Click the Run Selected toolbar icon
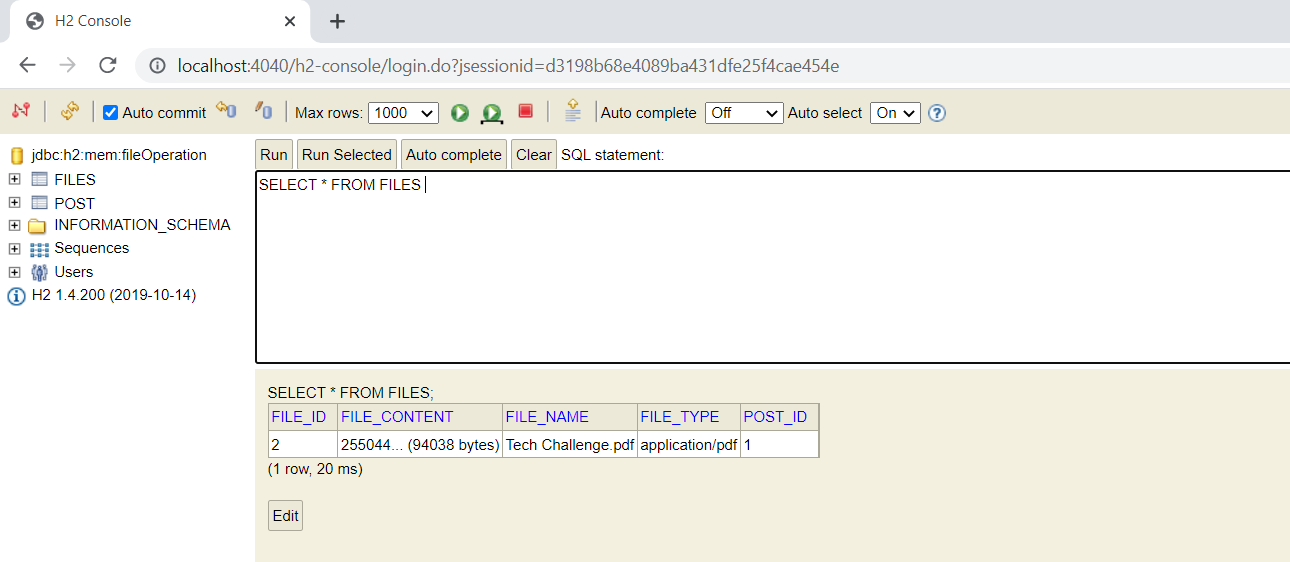The image size is (1290, 562). pyautogui.click(x=492, y=113)
